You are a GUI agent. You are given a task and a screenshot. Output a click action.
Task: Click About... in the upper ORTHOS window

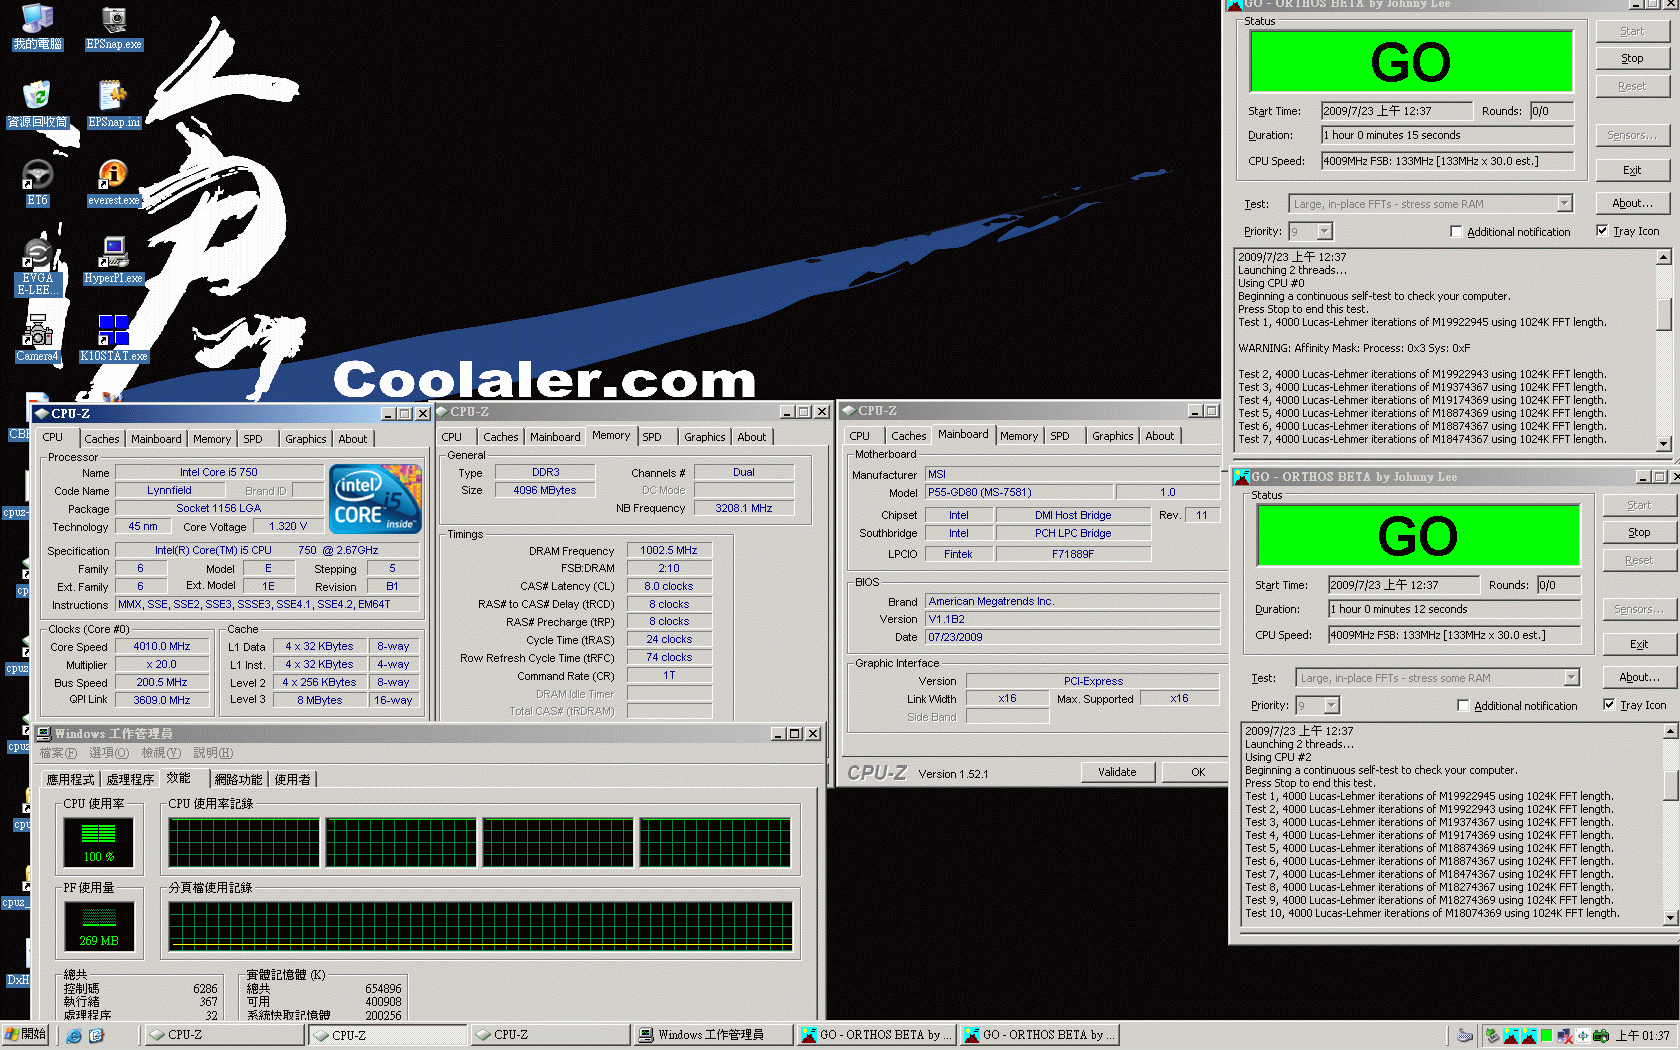(x=1632, y=204)
